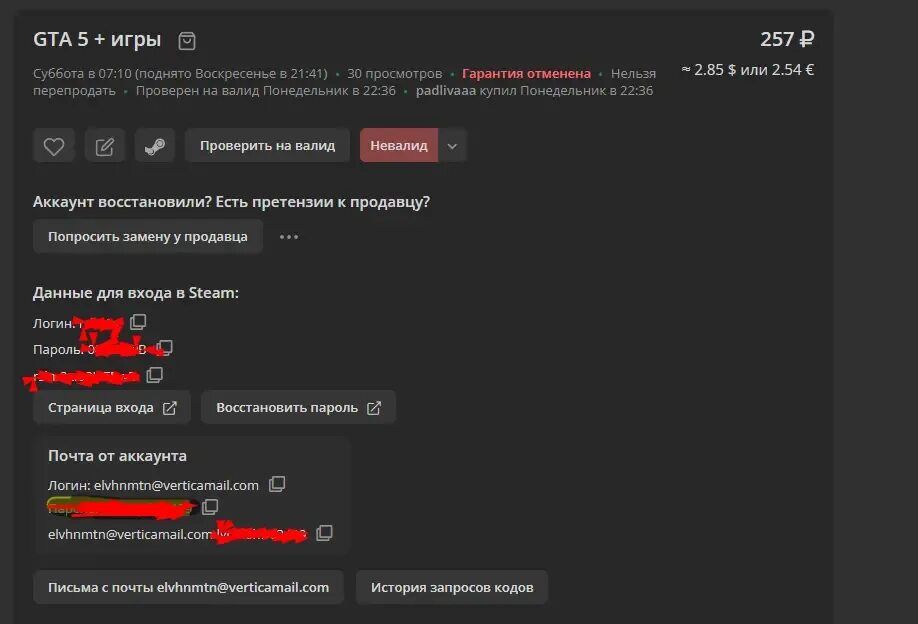Screen dimensions: 918x624
Task: Copy the email account password
Action: 210,507
